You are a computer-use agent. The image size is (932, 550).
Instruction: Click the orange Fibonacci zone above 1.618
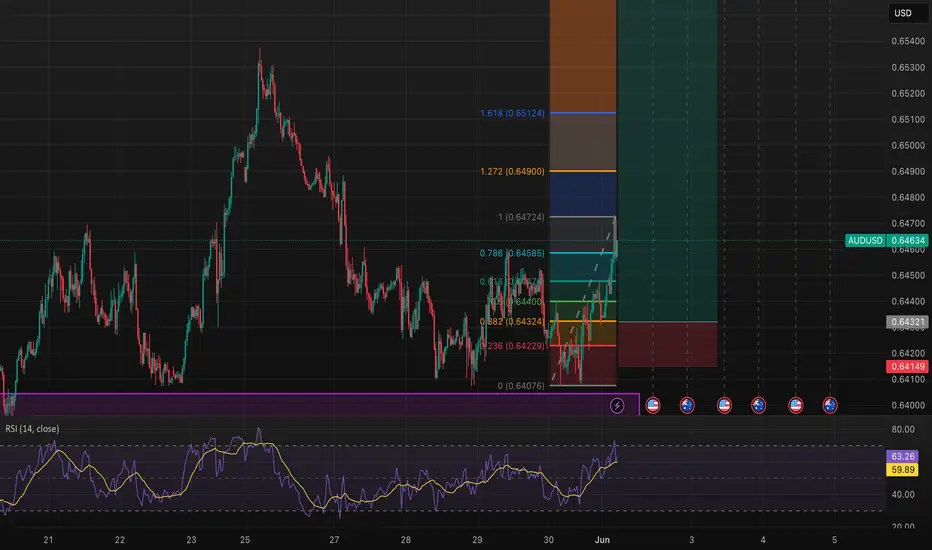583,55
